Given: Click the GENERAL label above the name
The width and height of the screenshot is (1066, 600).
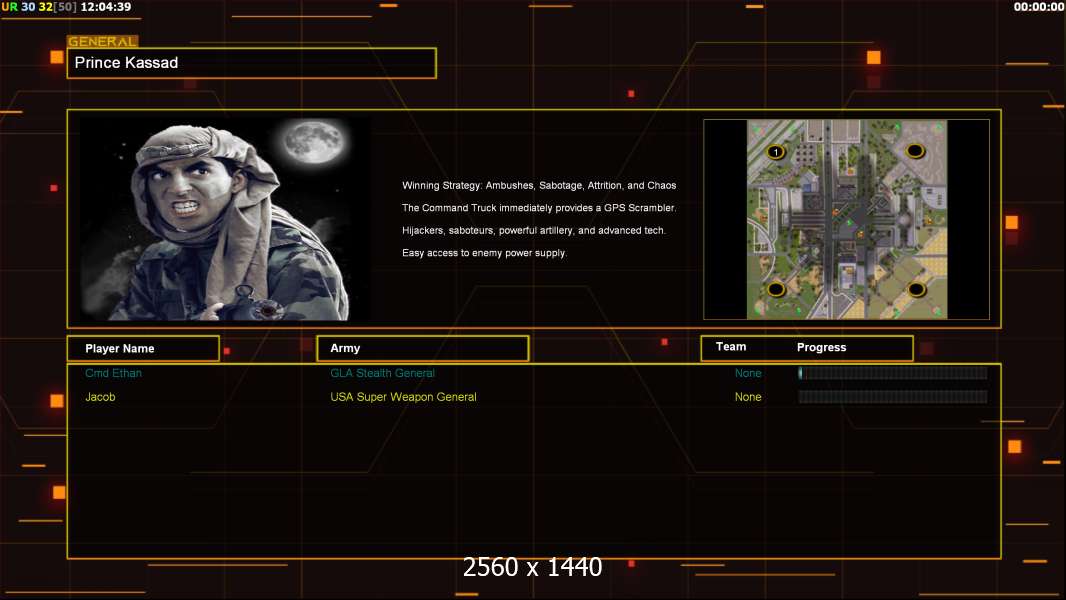Looking at the screenshot, I should coord(102,41).
